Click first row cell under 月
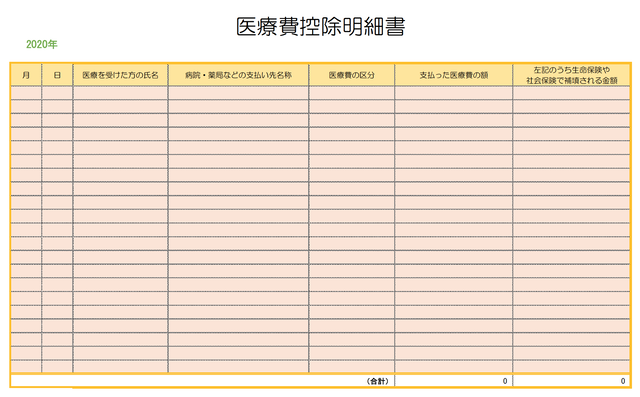Viewport: 640px width, 397px height. tap(26, 93)
